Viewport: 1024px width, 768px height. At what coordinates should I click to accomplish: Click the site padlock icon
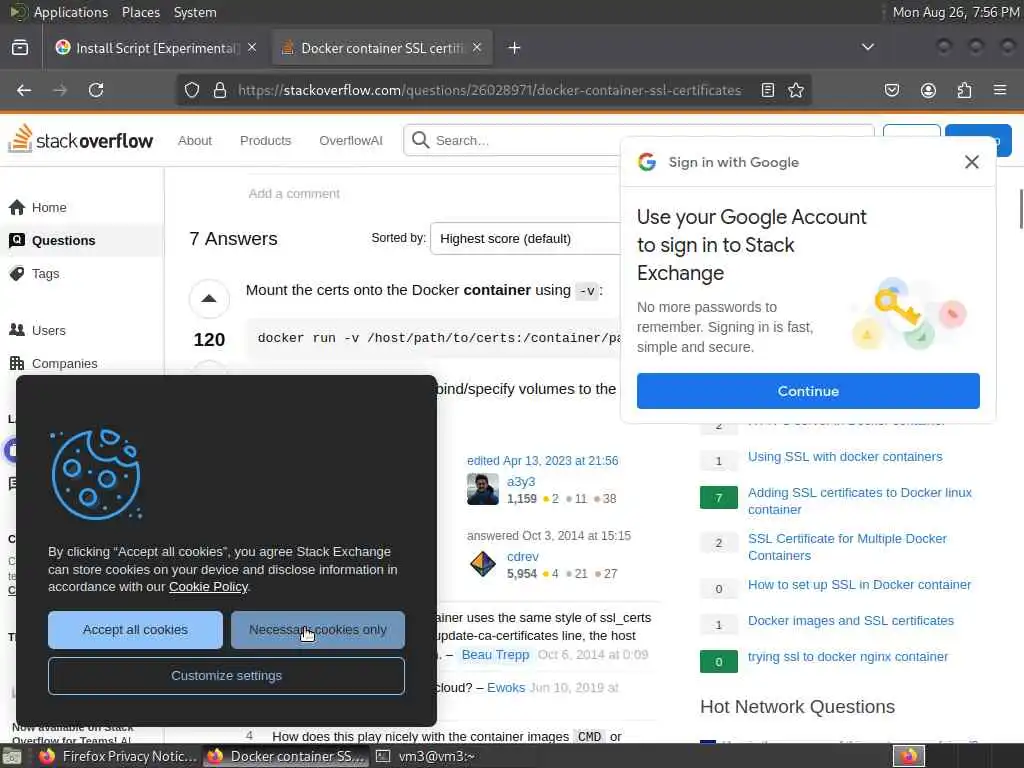coord(220,90)
